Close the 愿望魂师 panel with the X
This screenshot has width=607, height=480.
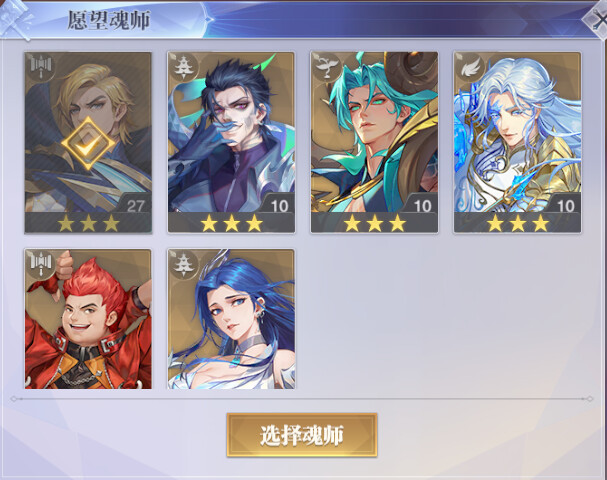tap(597, 20)
